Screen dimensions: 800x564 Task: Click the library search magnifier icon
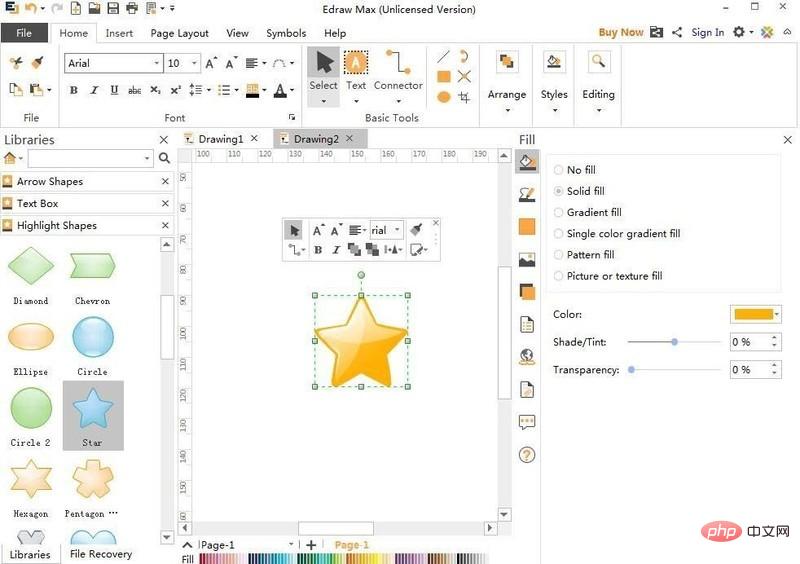coord(164,158)
